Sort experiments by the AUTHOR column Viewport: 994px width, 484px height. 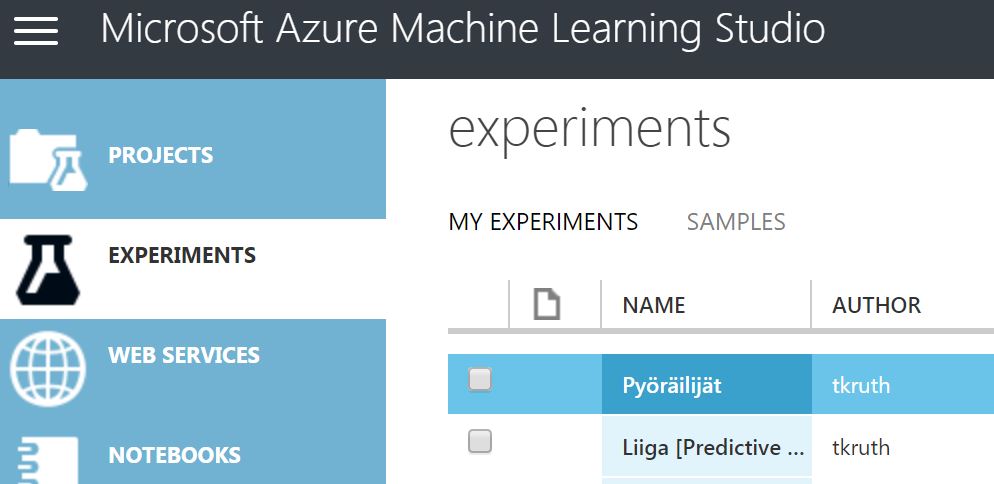point(877,305)
